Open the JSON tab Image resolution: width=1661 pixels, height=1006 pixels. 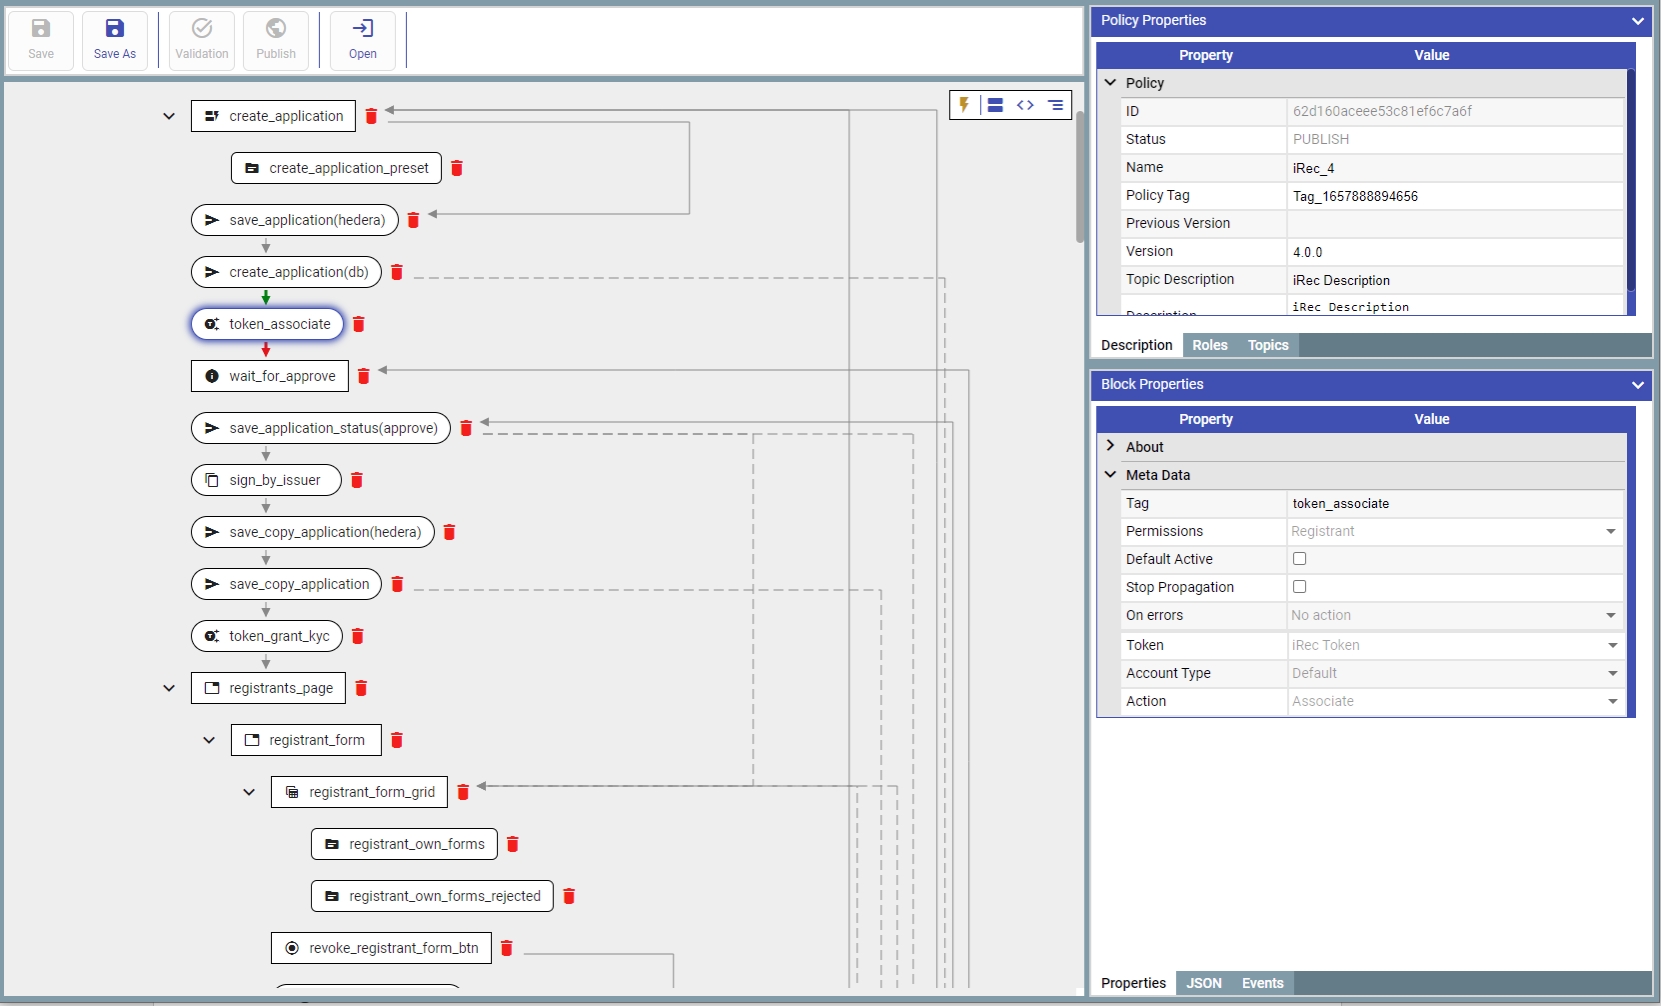click(1203, 983)
